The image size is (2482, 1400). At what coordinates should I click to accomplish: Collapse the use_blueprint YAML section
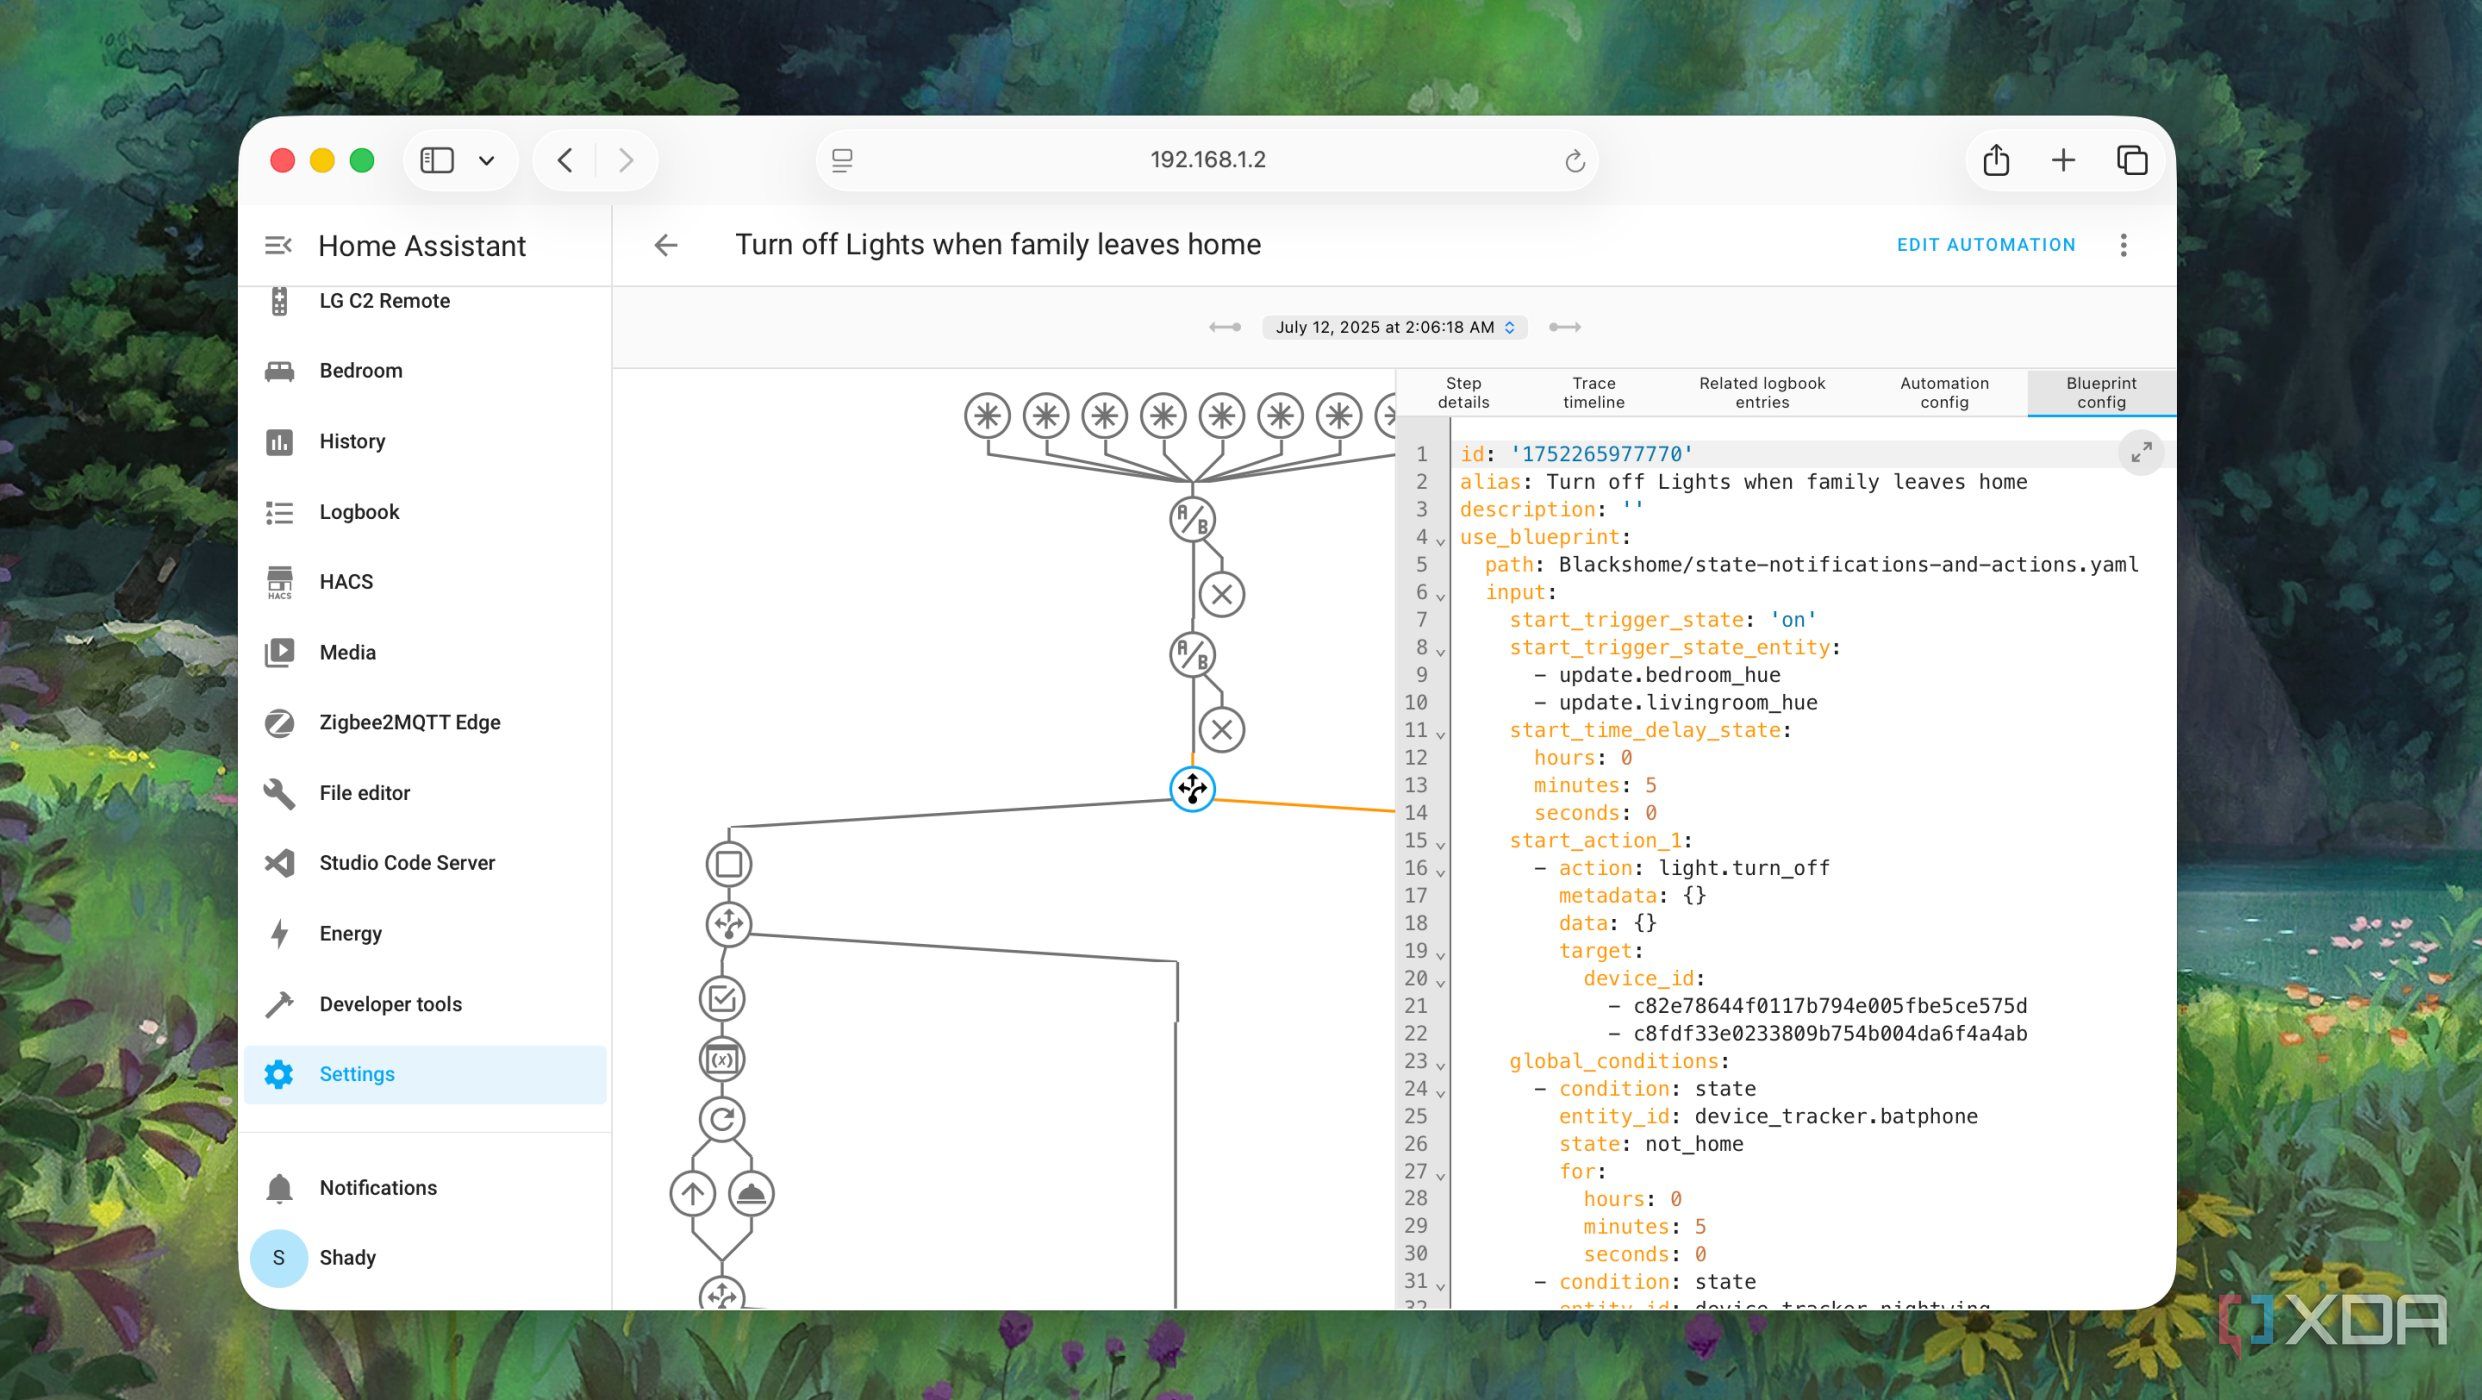click(x=1441, y=541)
